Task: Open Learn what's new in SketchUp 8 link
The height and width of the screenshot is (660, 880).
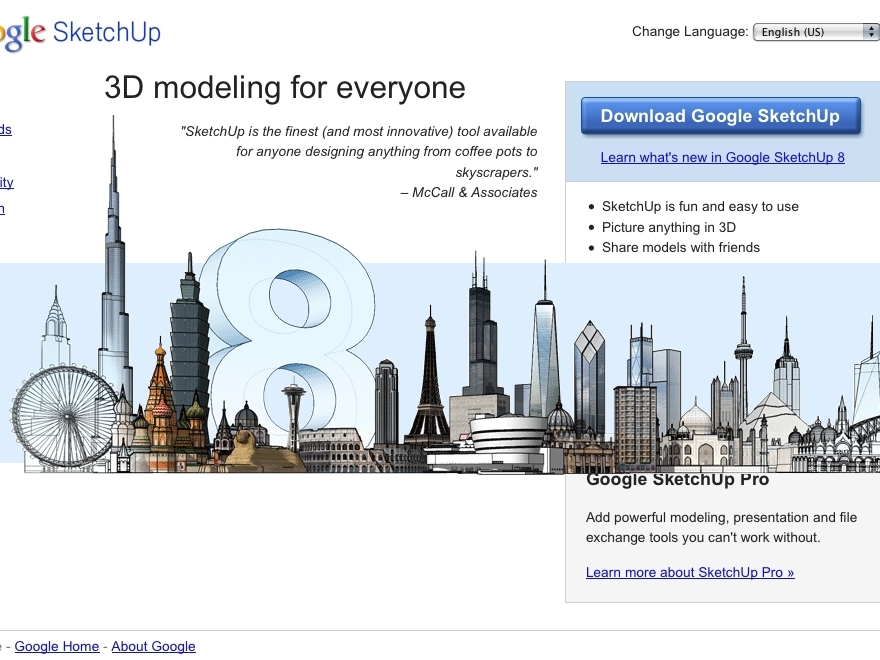Action: tap(722, 157)
